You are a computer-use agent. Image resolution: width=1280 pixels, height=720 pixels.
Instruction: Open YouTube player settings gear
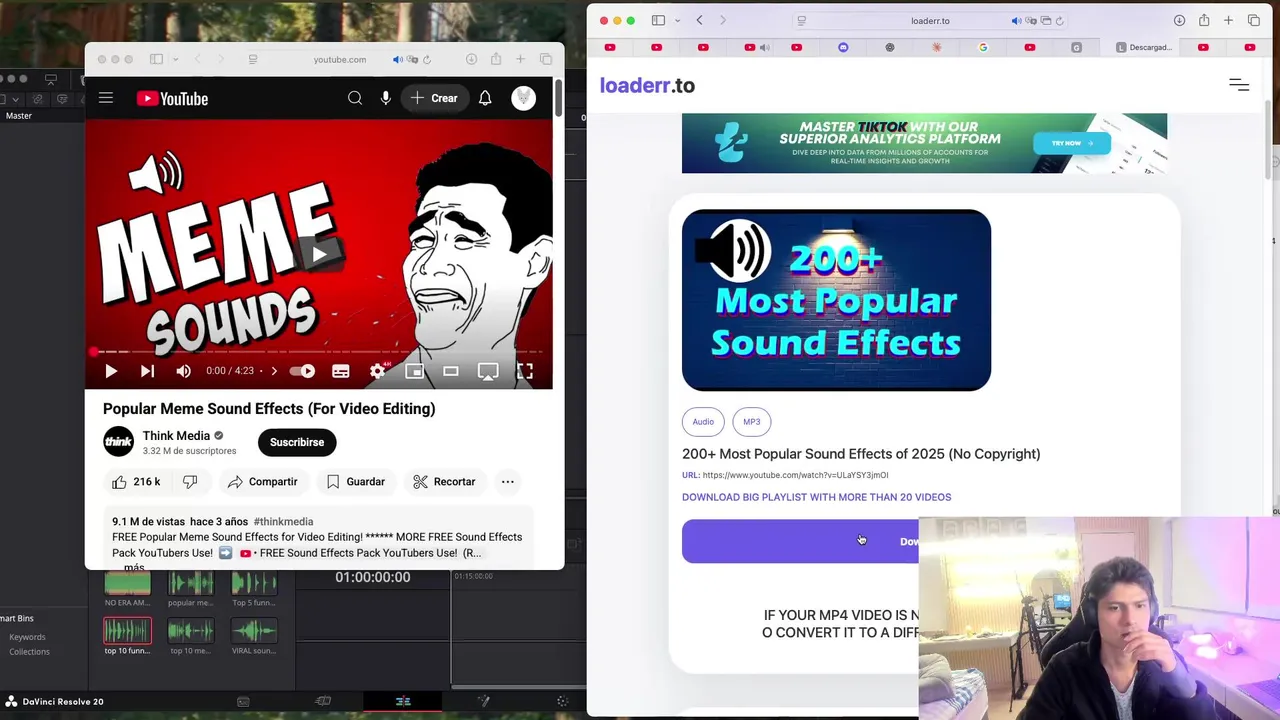pyautogui.click(x=377, y=371)
